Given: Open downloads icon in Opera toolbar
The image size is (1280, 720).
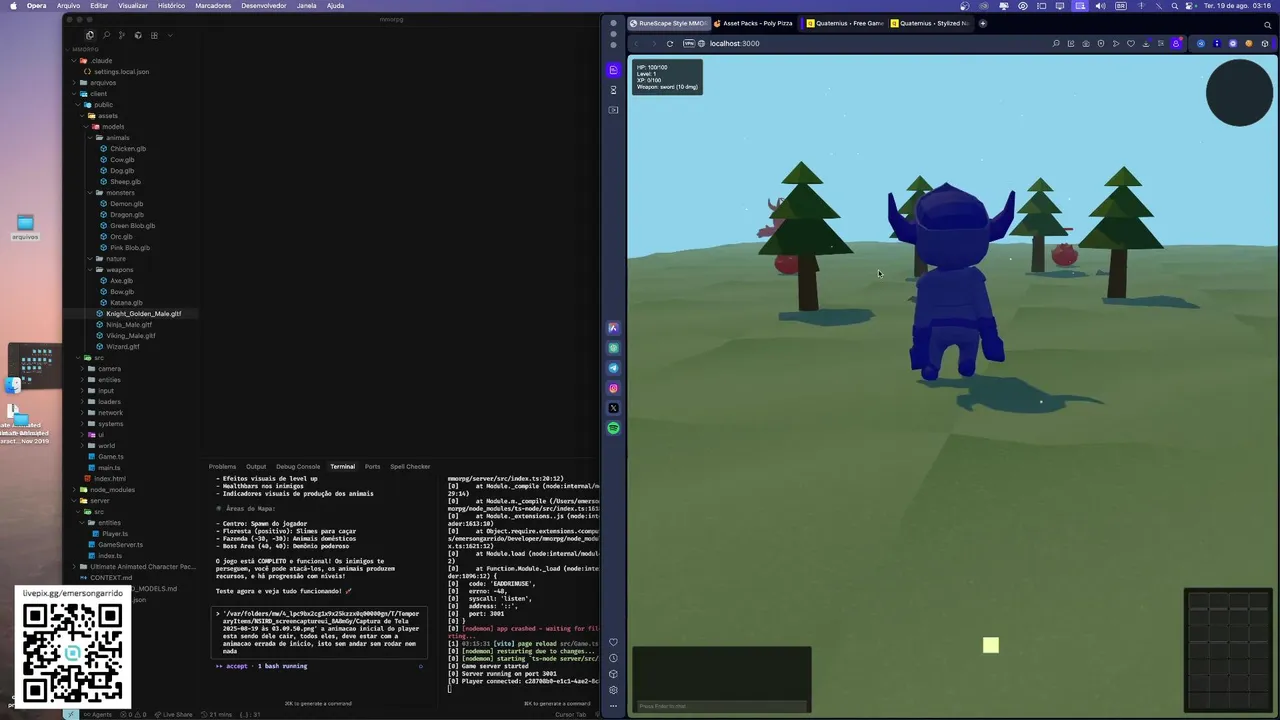Looking at the screenshot, I should [x=1146, y=43].
